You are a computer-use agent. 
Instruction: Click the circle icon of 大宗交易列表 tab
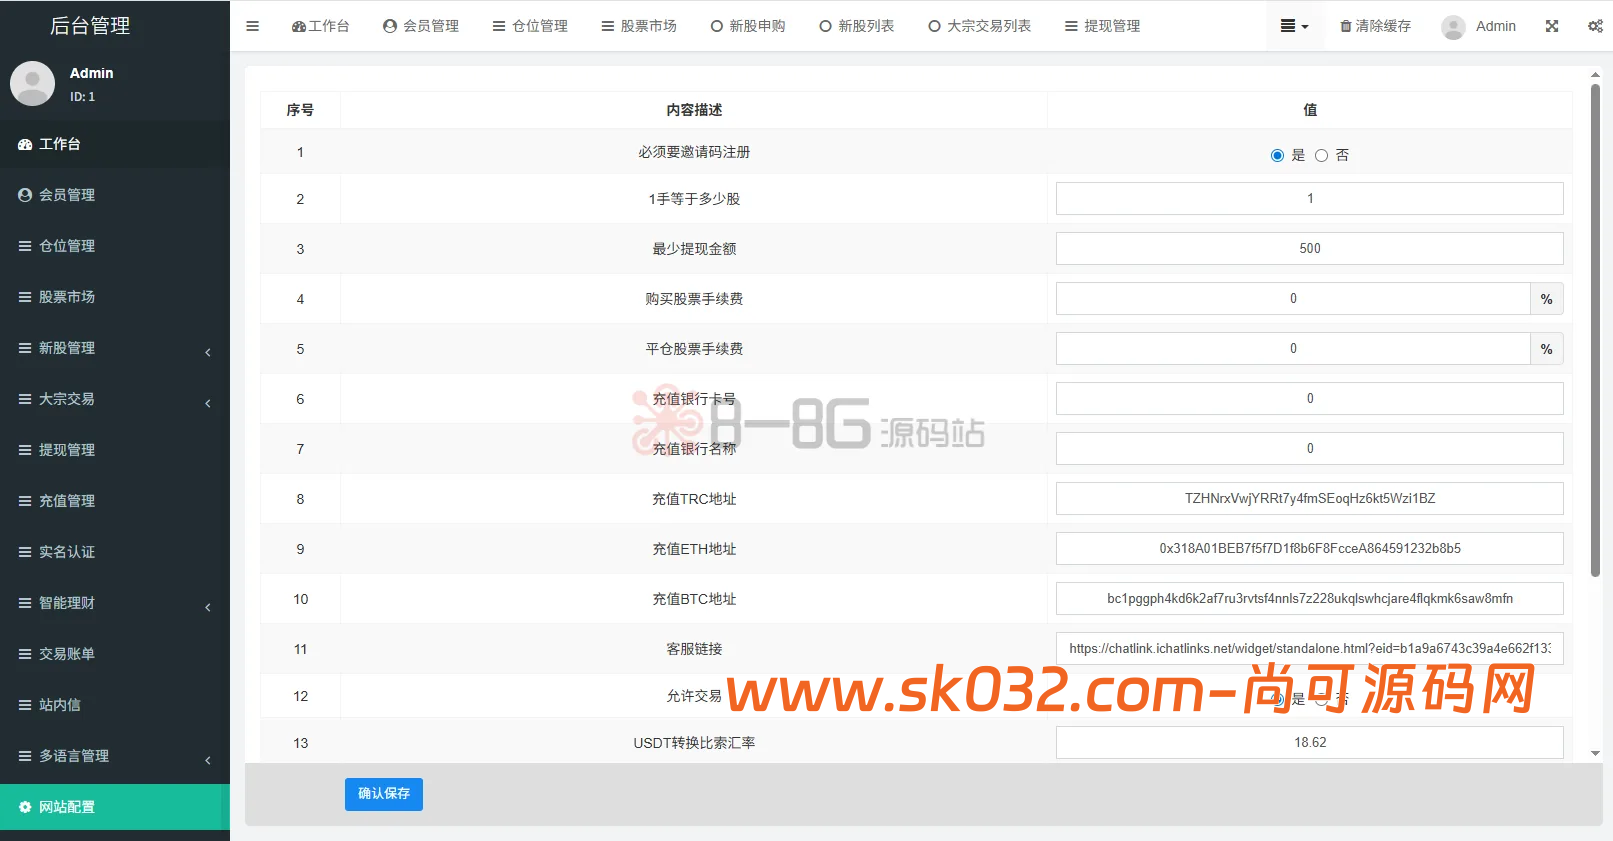point(934,26)
